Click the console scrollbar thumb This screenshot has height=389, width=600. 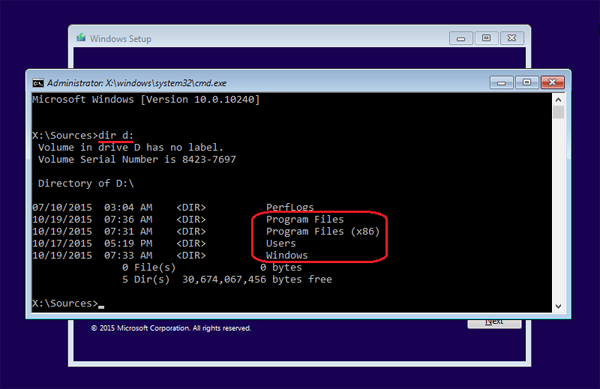[x=558, y=112]
